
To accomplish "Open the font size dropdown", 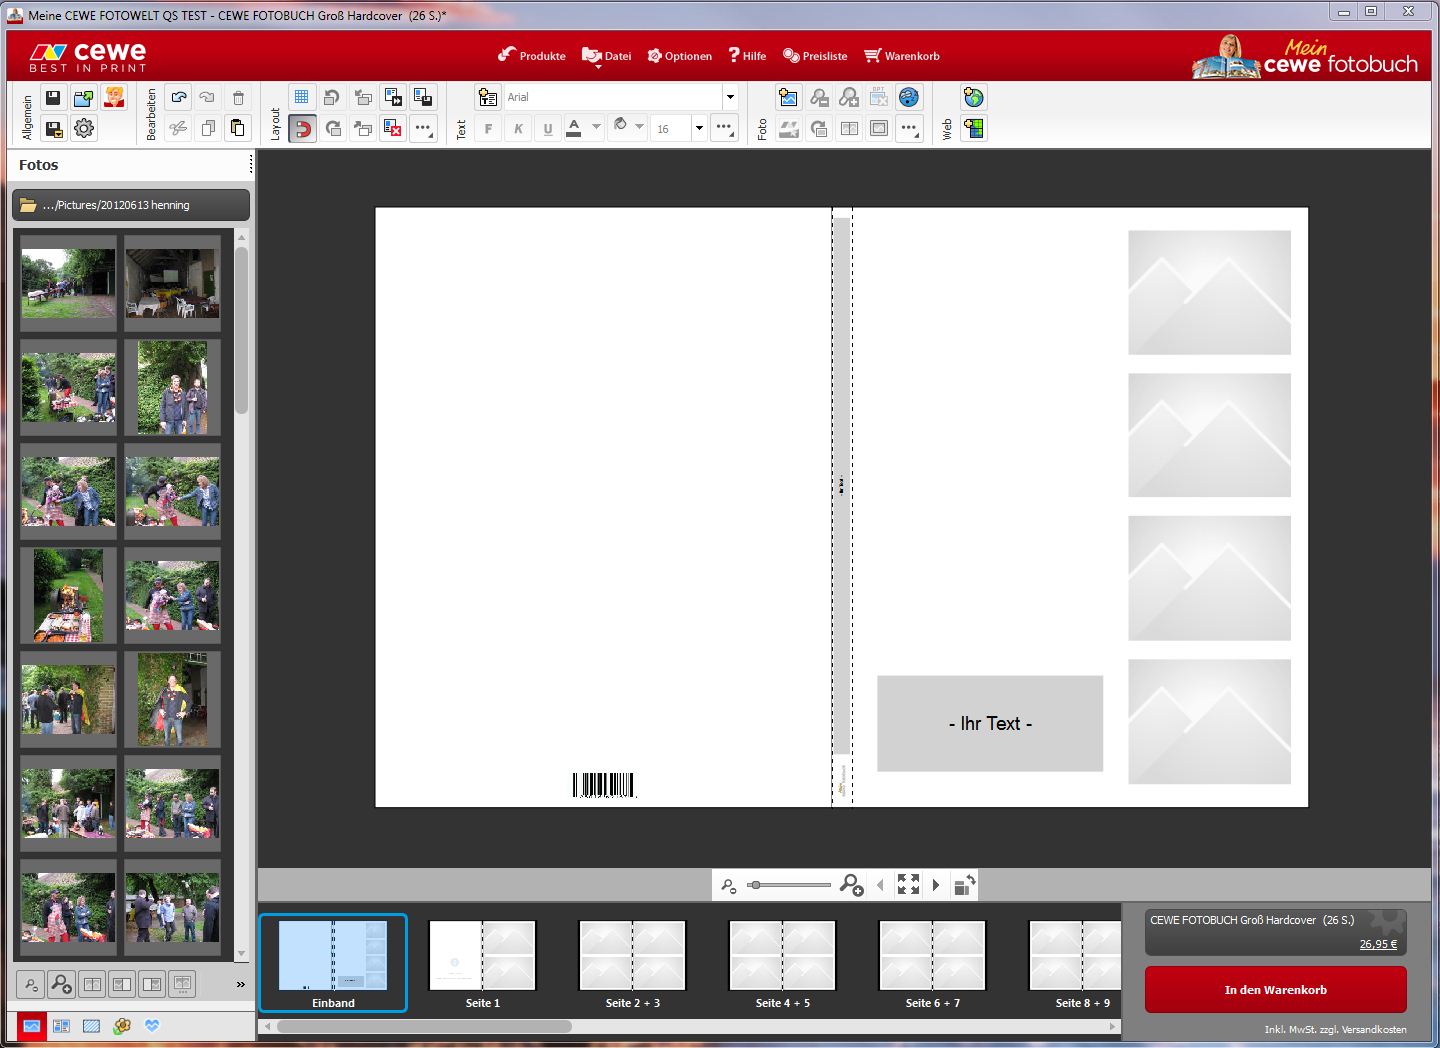I will click(x=699, y=128).
